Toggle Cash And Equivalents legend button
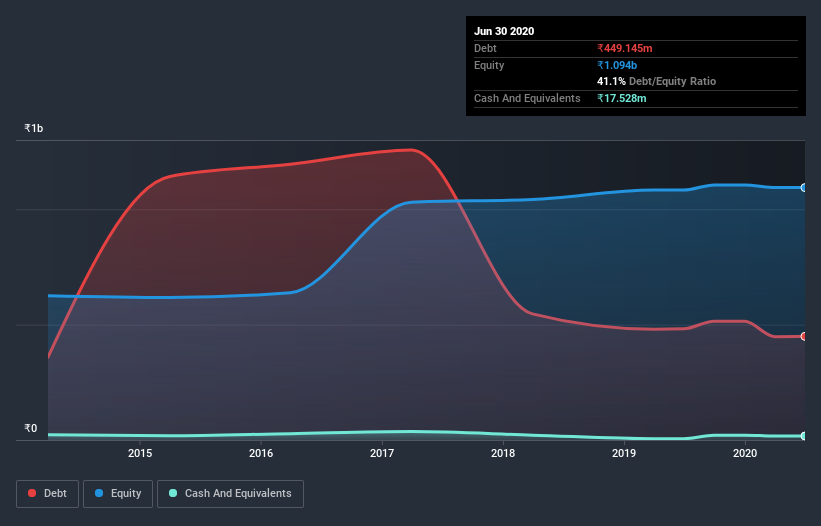 pyautogui.click(x=230, y=494)
